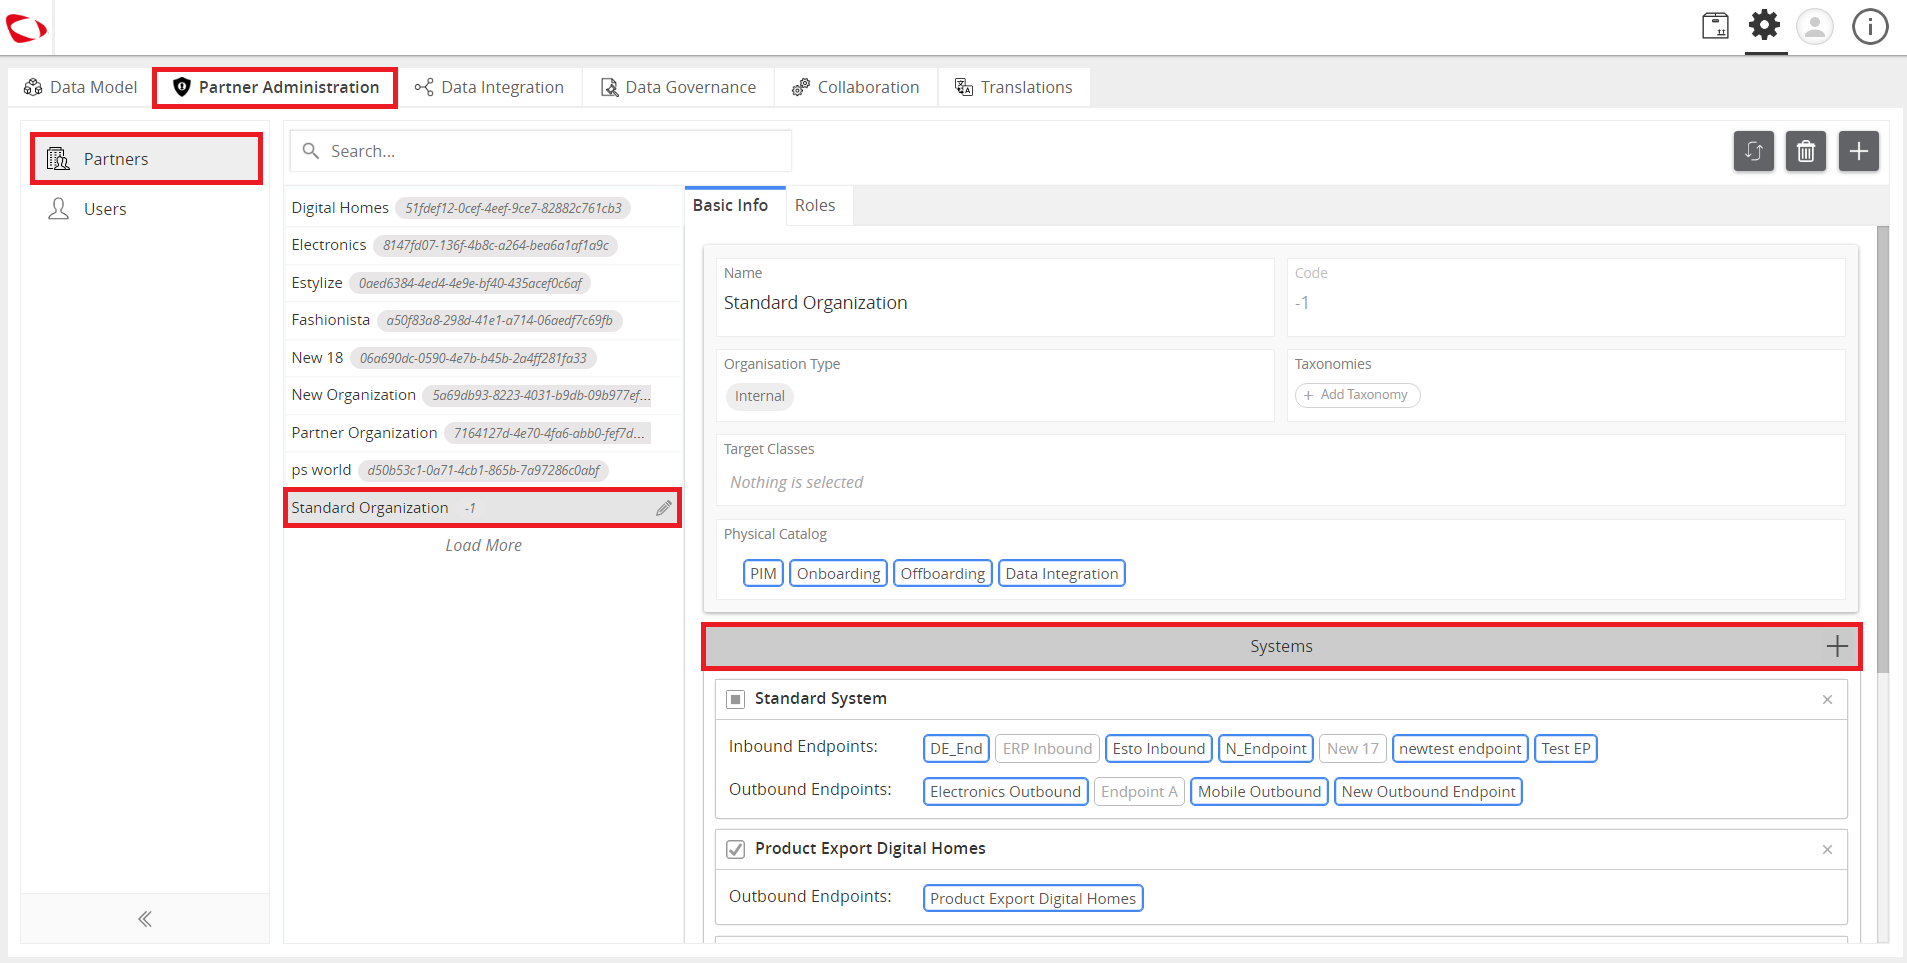Select Digital Homes partner row
The width and height of the screenshot is (1907, 963).
(x=484, y=208)
